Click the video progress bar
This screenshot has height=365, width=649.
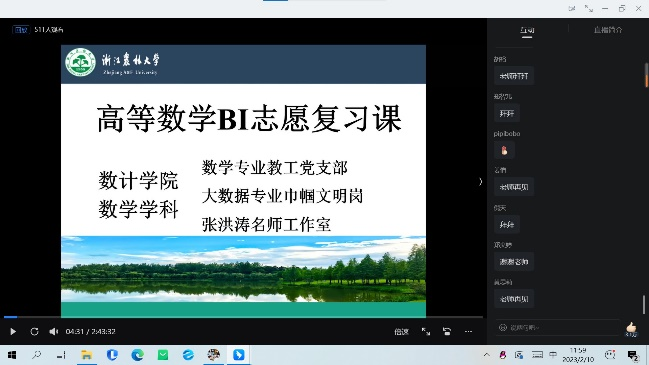[243, 317]
